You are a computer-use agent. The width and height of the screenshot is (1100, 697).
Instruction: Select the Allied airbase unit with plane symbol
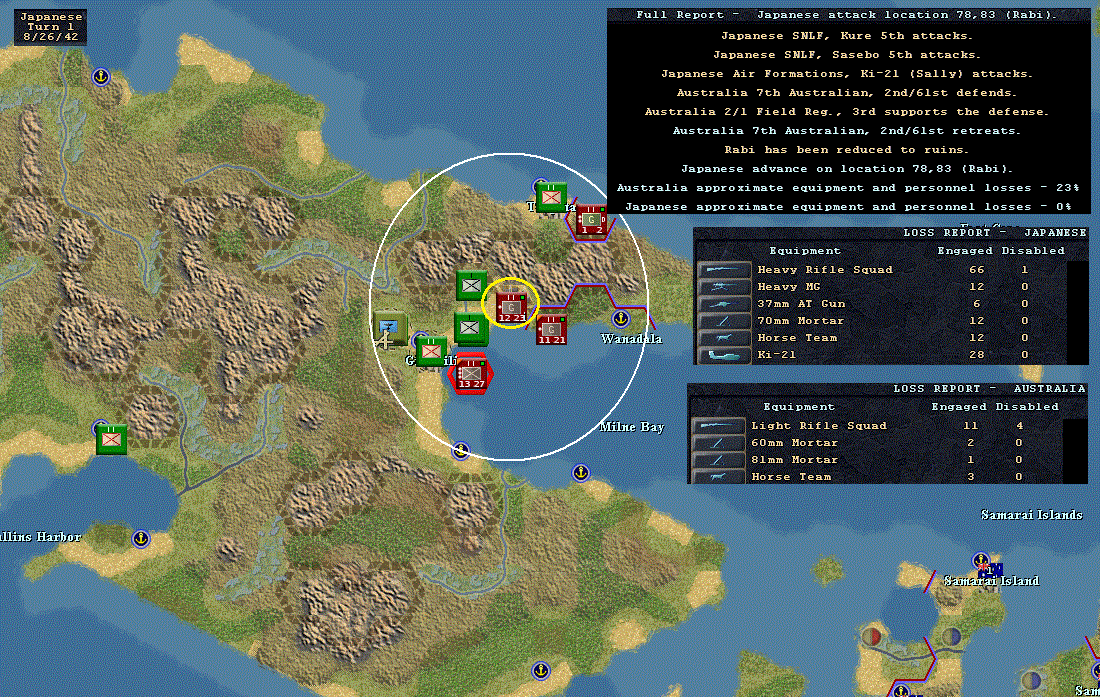(389, 327)
